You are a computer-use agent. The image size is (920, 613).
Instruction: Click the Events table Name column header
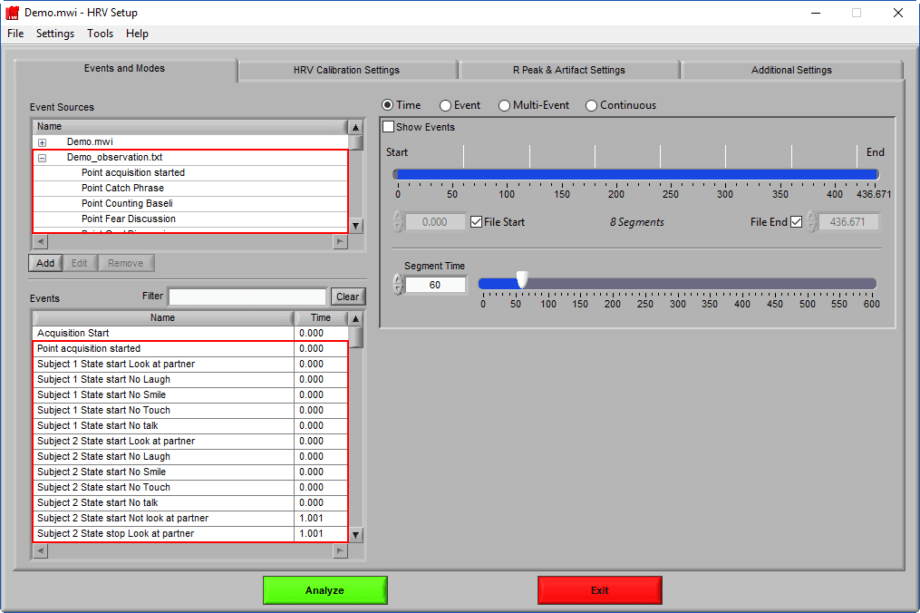click(163, 318)
